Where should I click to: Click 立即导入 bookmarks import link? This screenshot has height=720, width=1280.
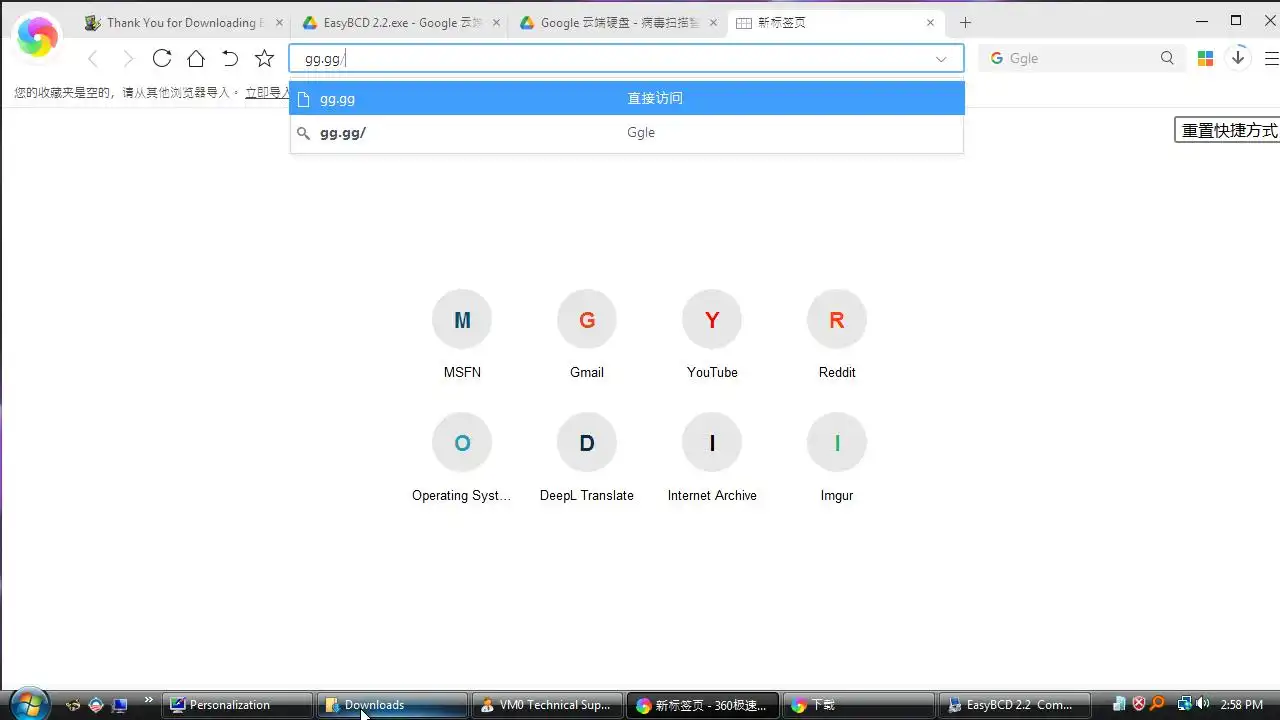(267, 92)
